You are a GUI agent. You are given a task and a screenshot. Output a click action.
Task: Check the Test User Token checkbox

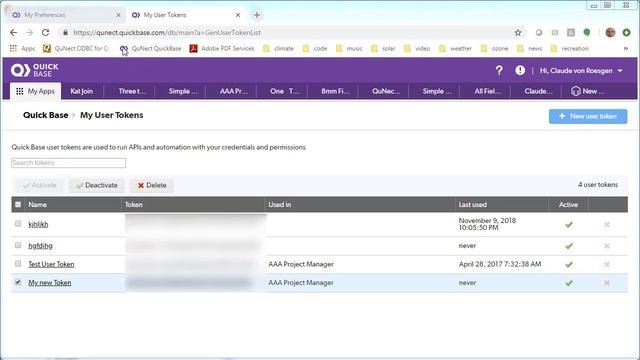[18, 263]
